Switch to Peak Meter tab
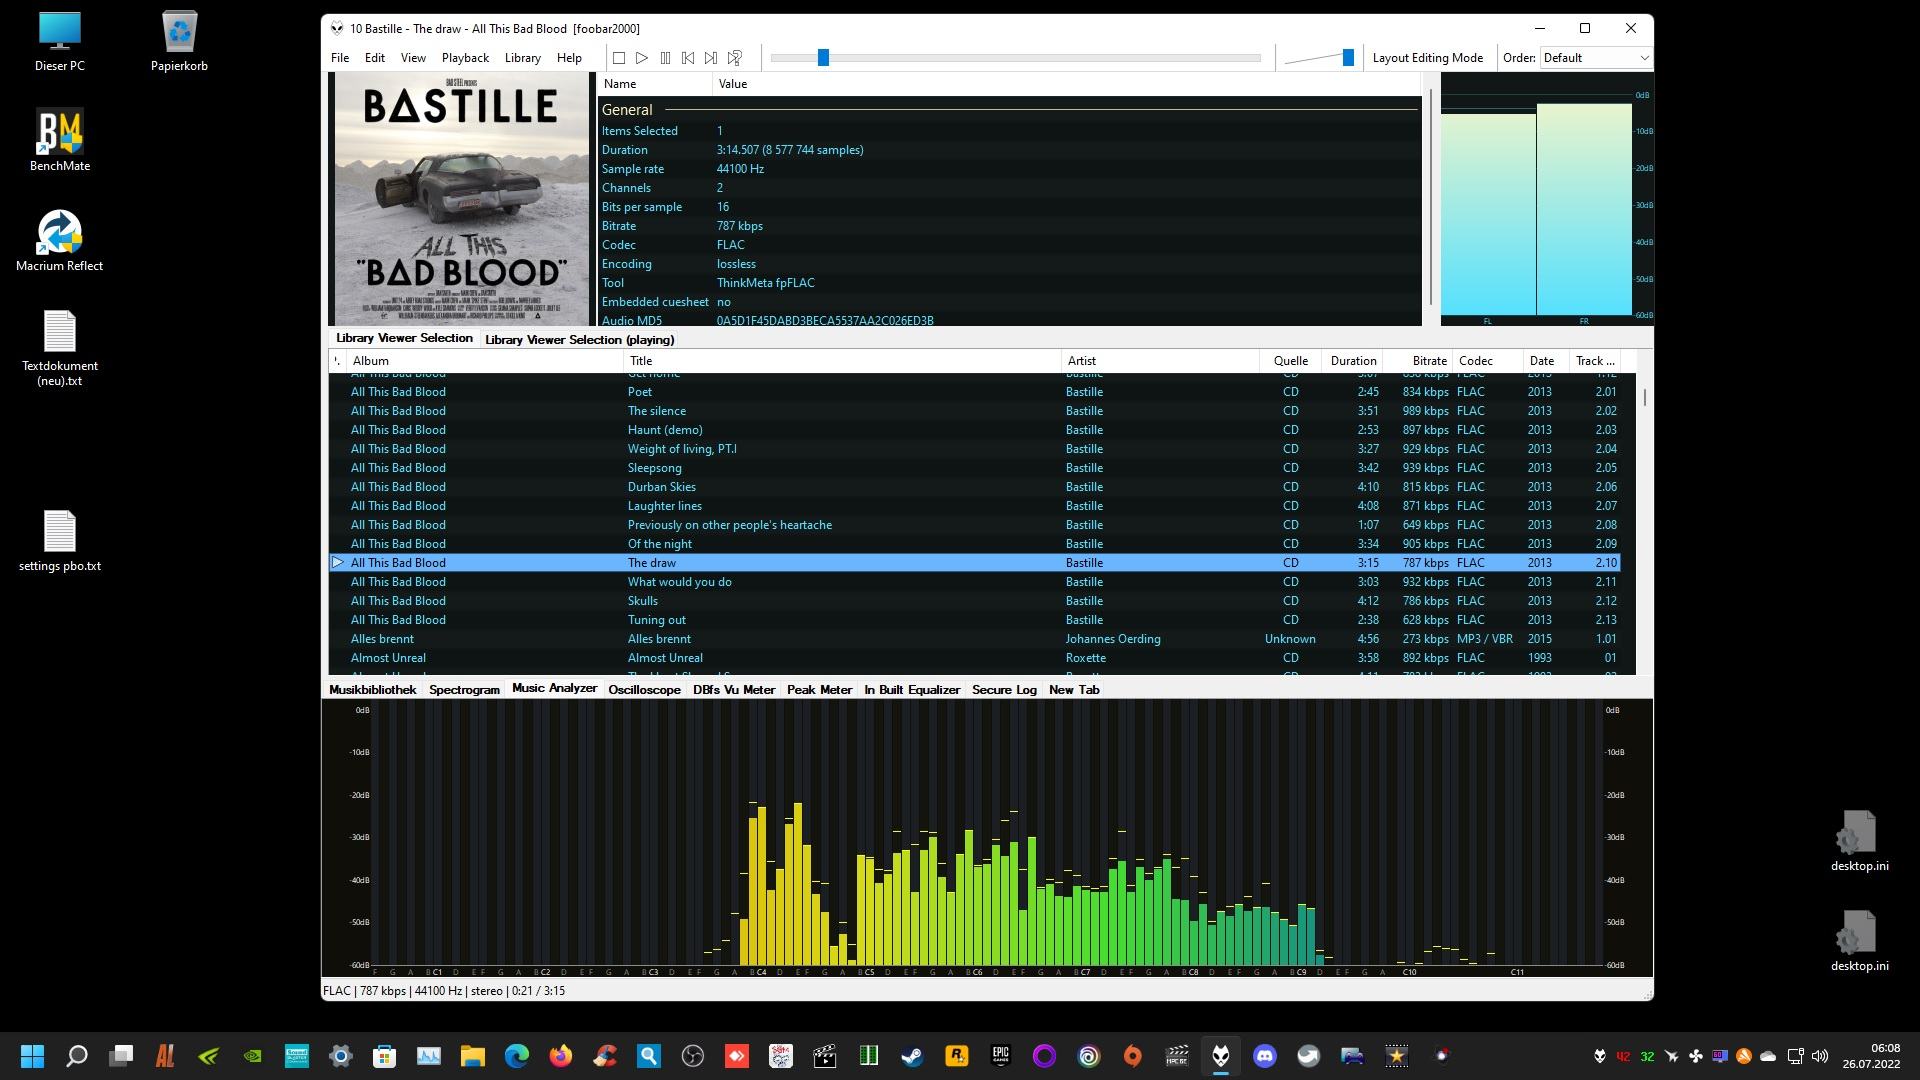Screen dimensions: 1920x1080 819,690
